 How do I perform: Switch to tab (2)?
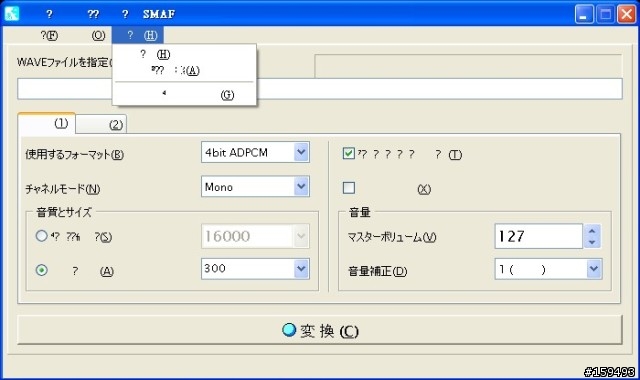coord(101,124)
